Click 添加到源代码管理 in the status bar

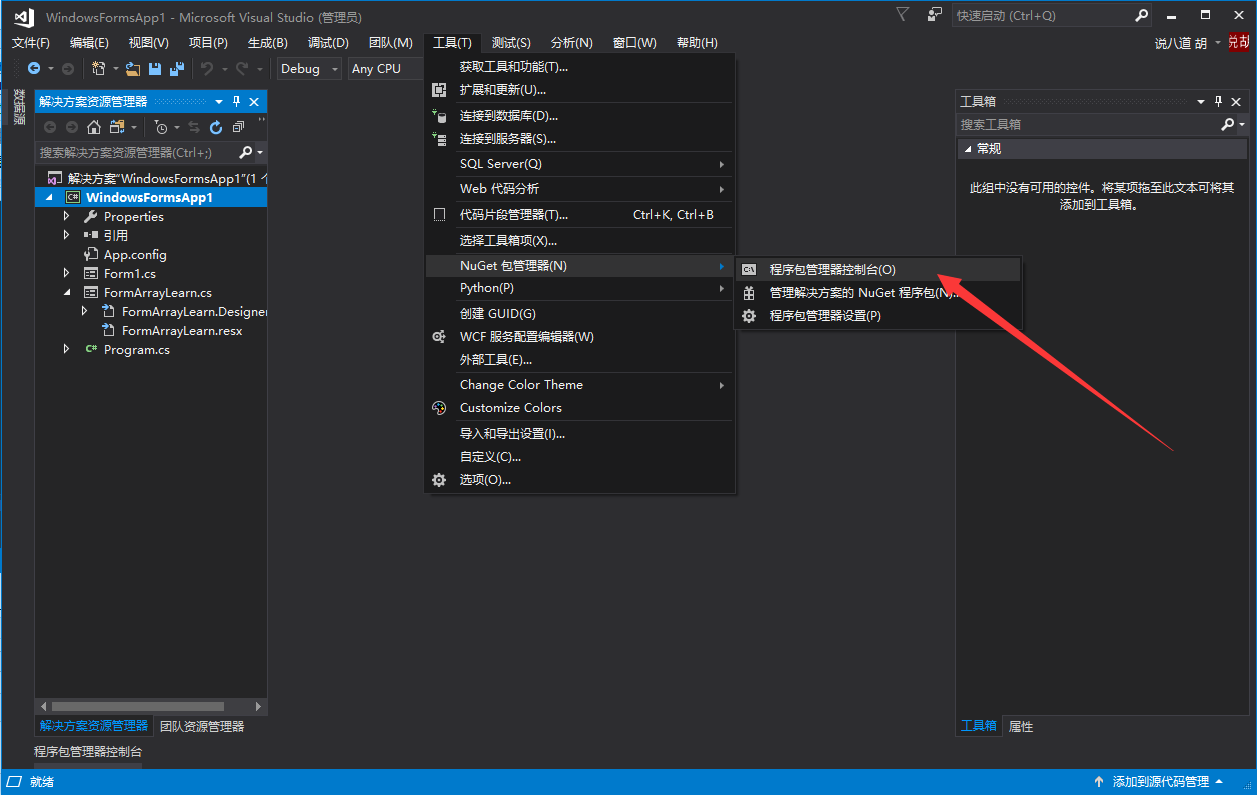(1160, 782)
